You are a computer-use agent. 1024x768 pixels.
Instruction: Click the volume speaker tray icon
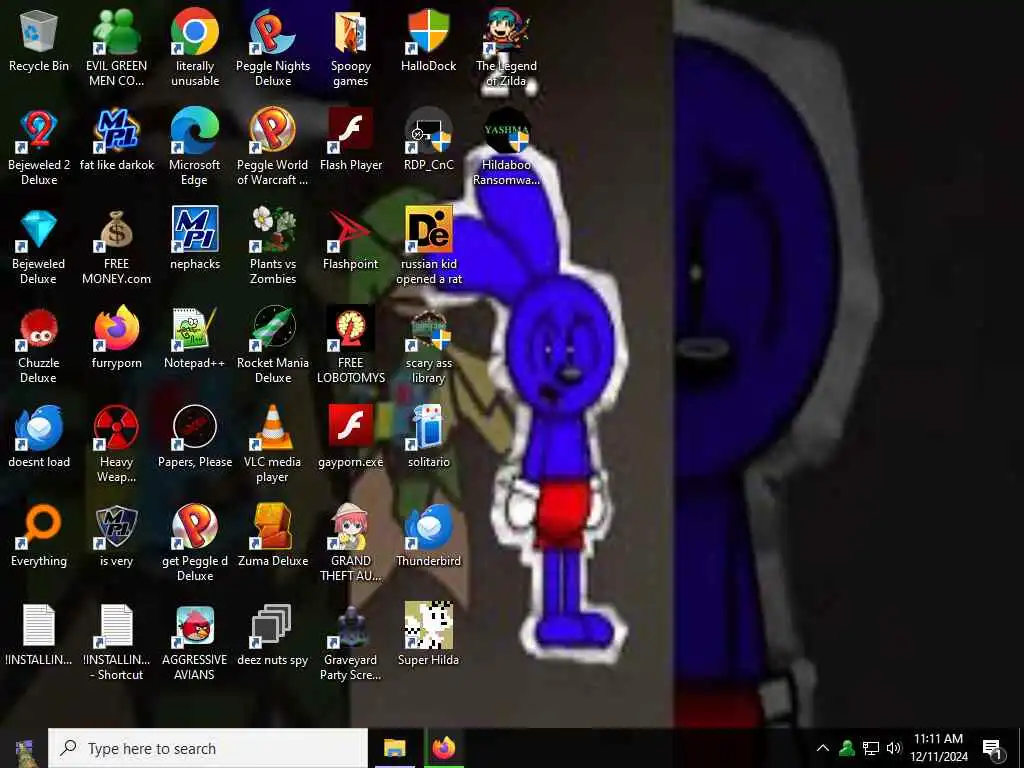point(894,748)
